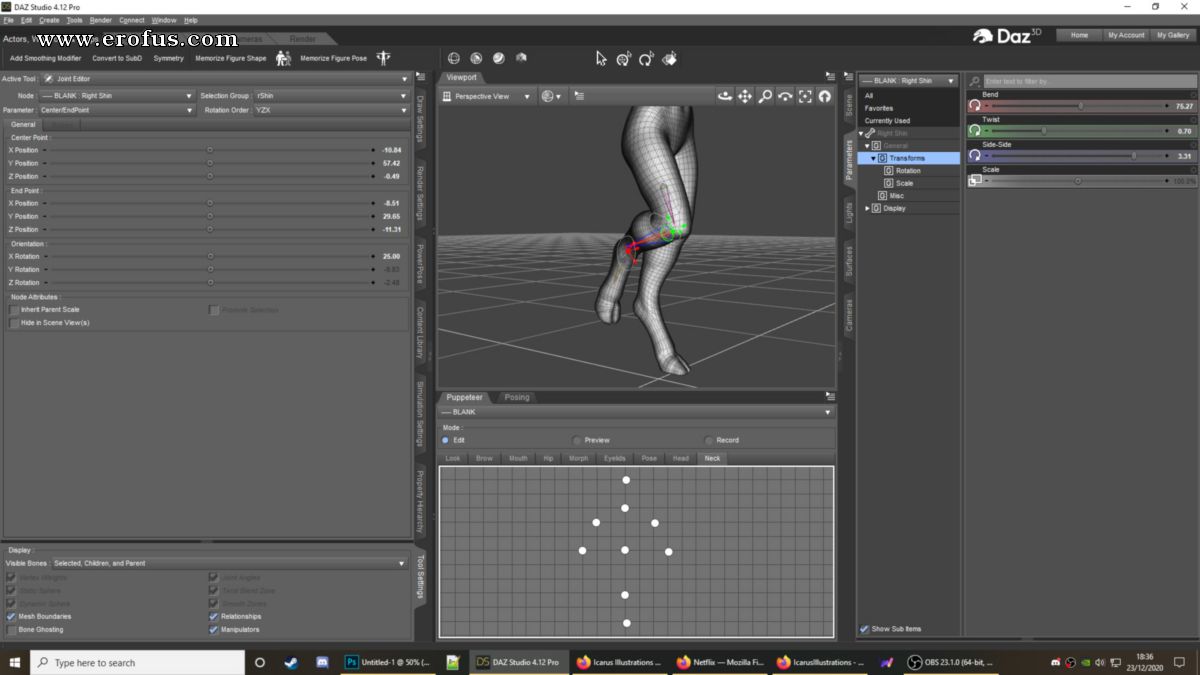Open Discord from the Windows taskbar
This screenshot has width=1200, height=675.
pos(322,662)
